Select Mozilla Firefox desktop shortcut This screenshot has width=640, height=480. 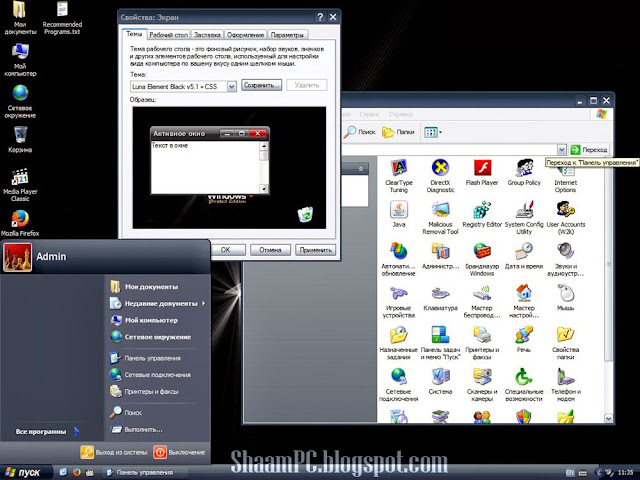coord(20,223)
